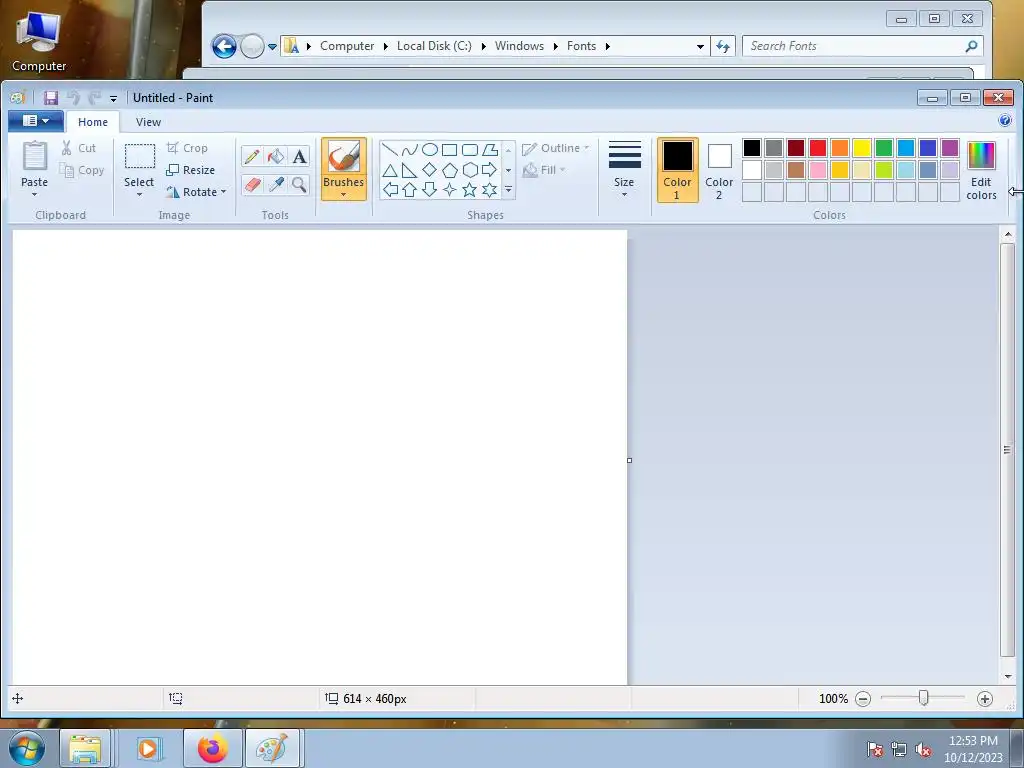Open Windows Explorer from the taskbar

coord(85,748)
